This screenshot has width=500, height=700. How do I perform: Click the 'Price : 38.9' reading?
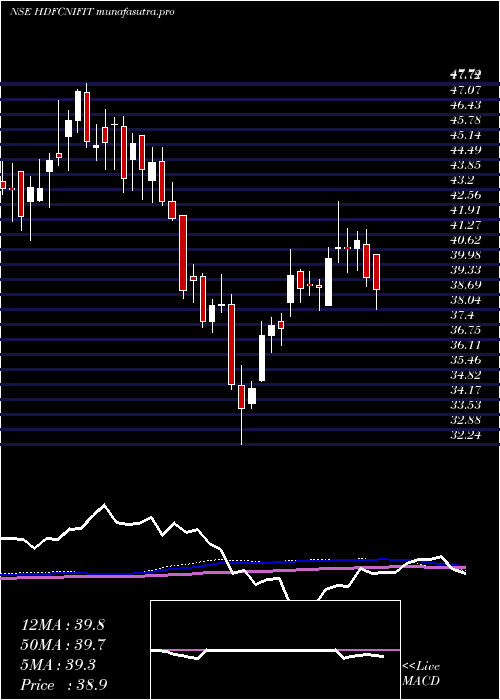tap(63, 685)
